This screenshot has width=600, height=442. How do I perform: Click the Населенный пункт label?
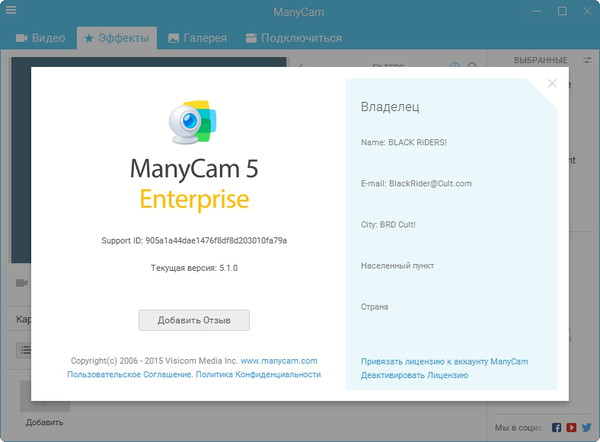[x=397, y=266]
